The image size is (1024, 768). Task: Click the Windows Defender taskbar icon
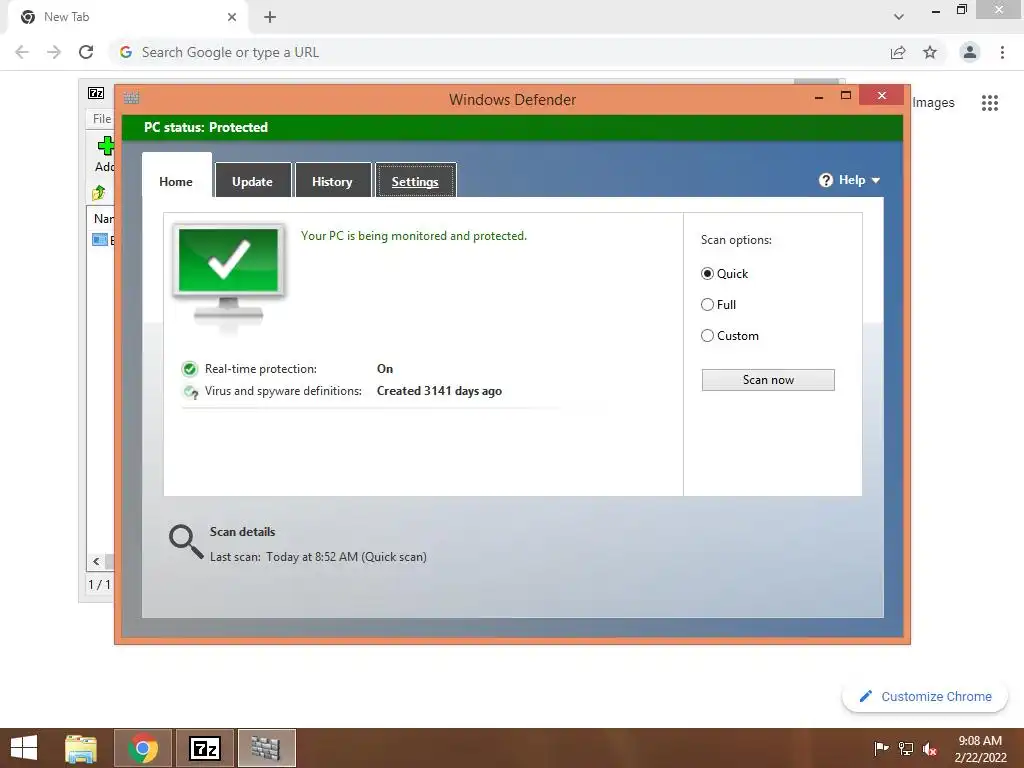266,748
